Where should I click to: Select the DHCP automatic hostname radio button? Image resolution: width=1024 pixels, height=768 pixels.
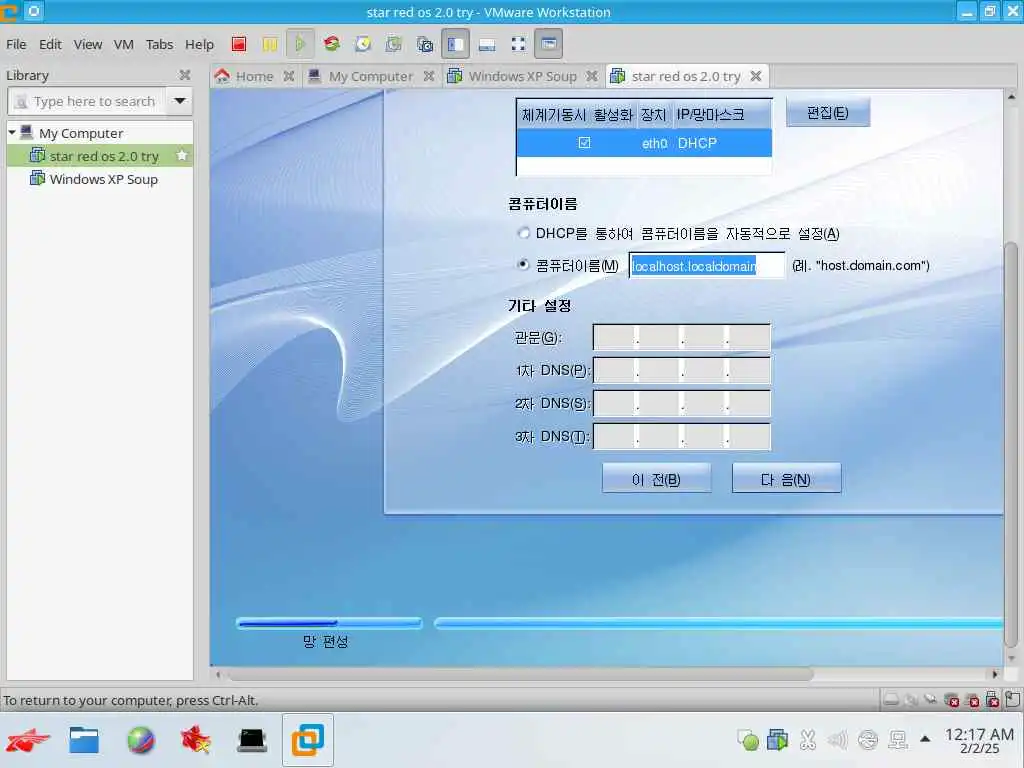coord(523,232)
